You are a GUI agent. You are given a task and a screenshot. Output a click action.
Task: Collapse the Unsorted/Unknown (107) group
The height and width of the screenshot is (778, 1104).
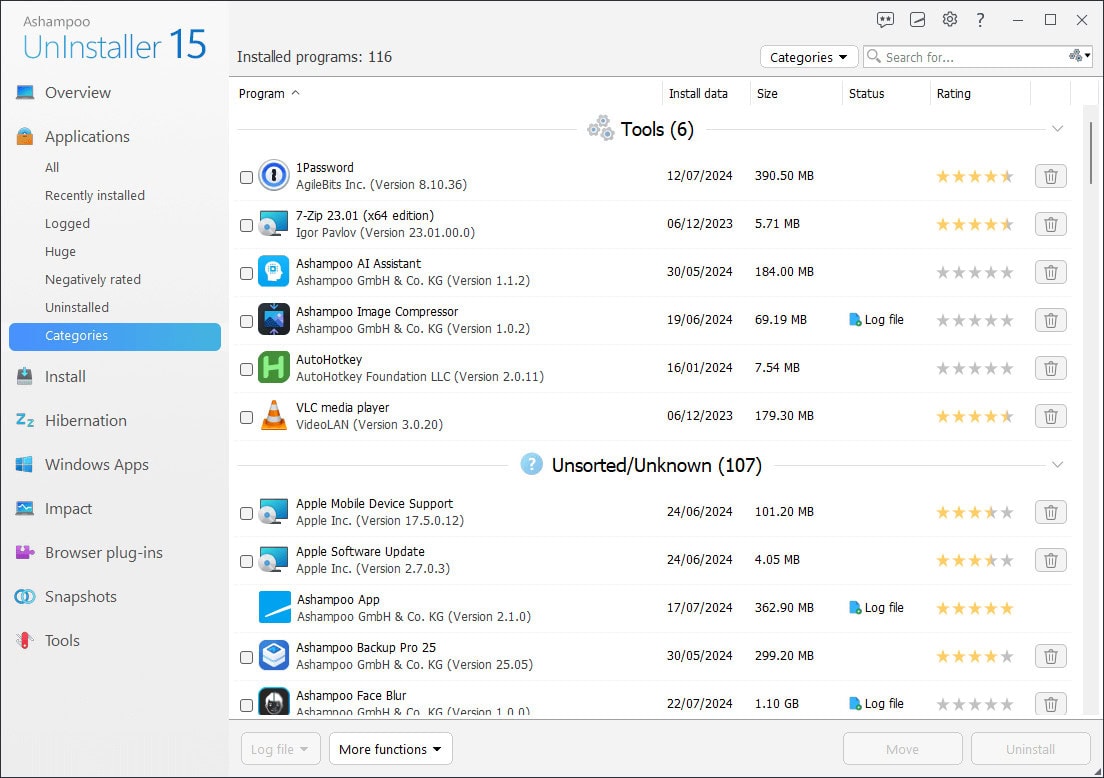(x=1058, y=465)
